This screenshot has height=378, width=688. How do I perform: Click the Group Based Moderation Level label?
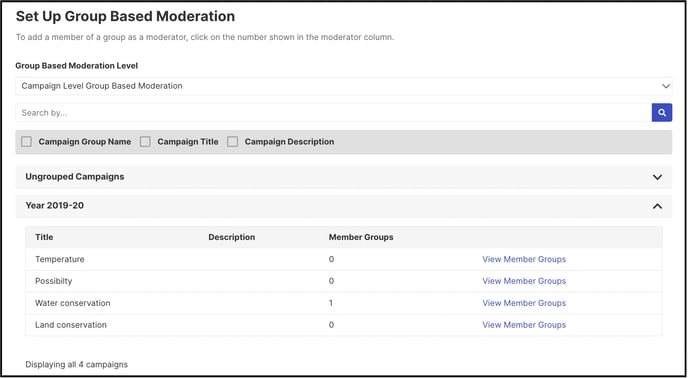(77, 66)
